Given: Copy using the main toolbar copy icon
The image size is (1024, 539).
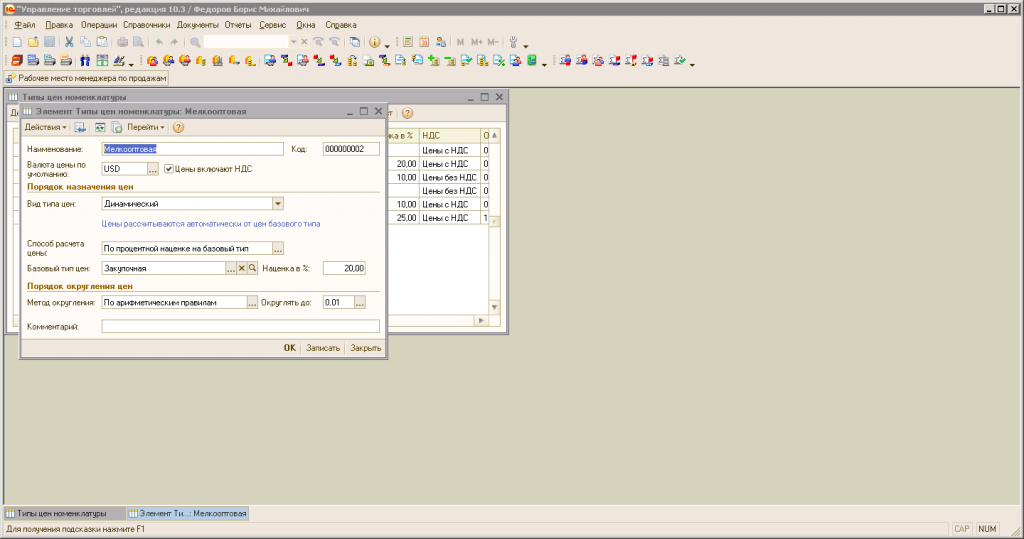Looking at the screenshot, I should coord(86,42).
